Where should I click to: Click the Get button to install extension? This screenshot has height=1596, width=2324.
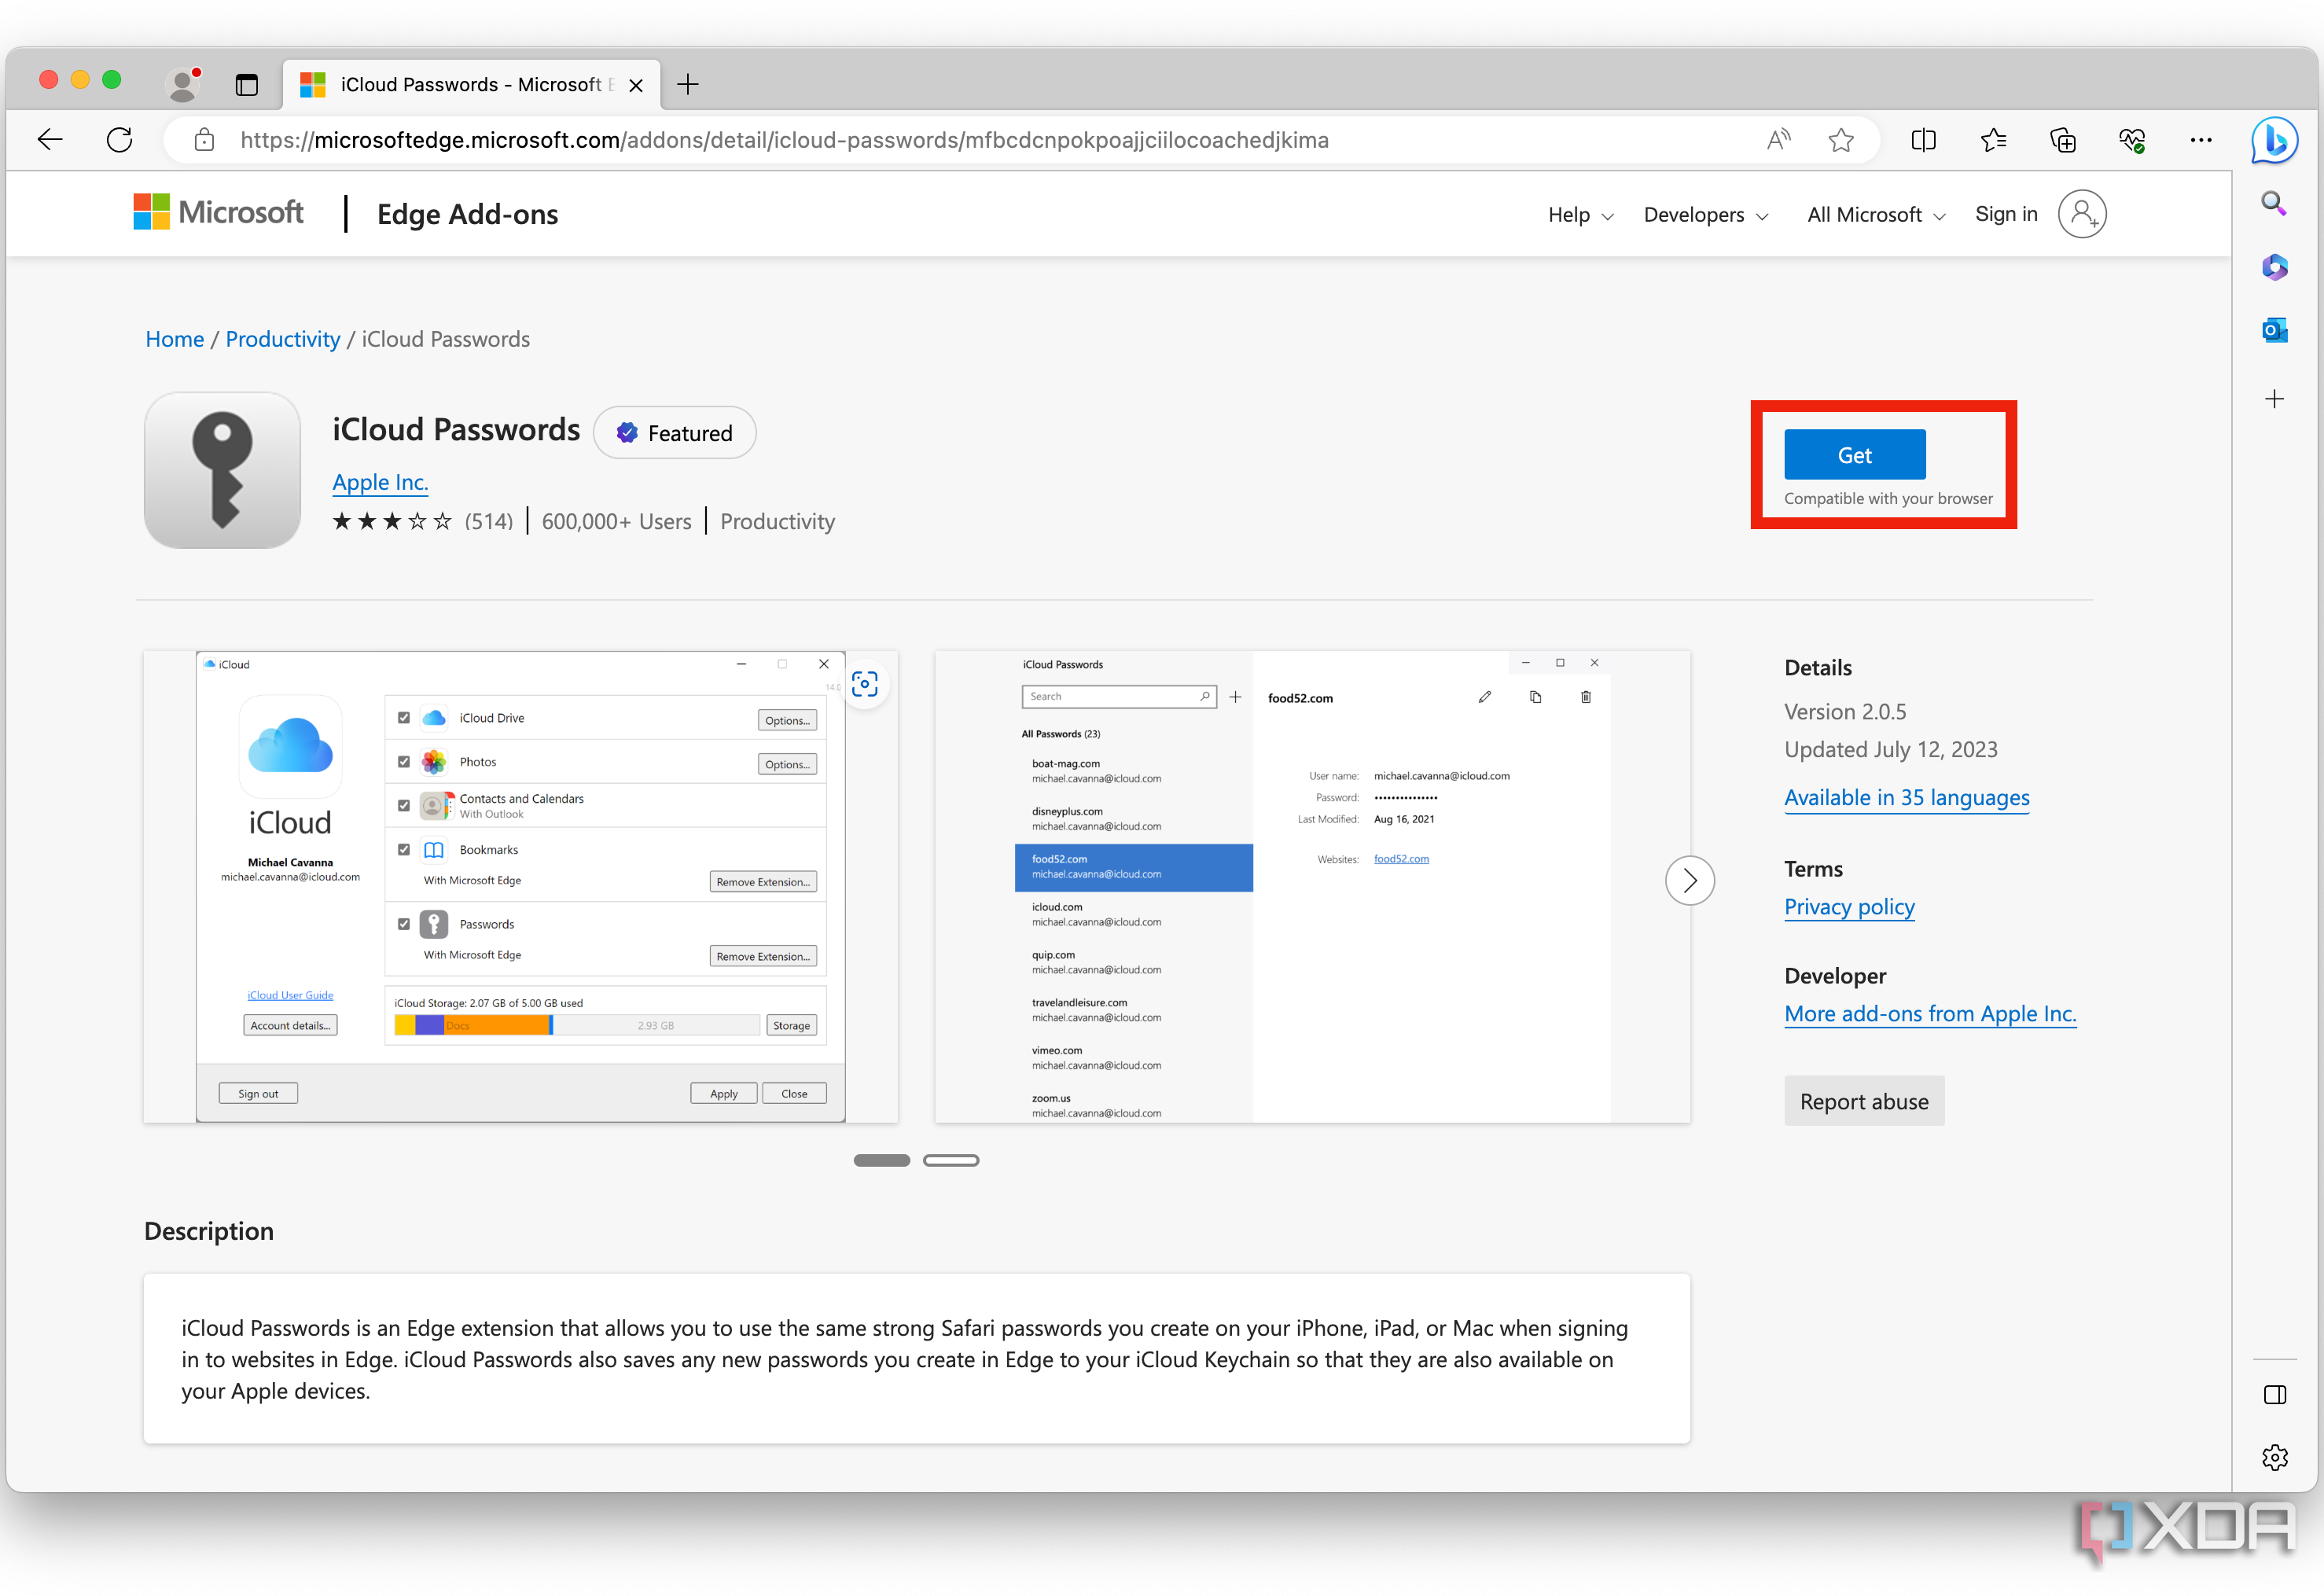point(1853,454)
